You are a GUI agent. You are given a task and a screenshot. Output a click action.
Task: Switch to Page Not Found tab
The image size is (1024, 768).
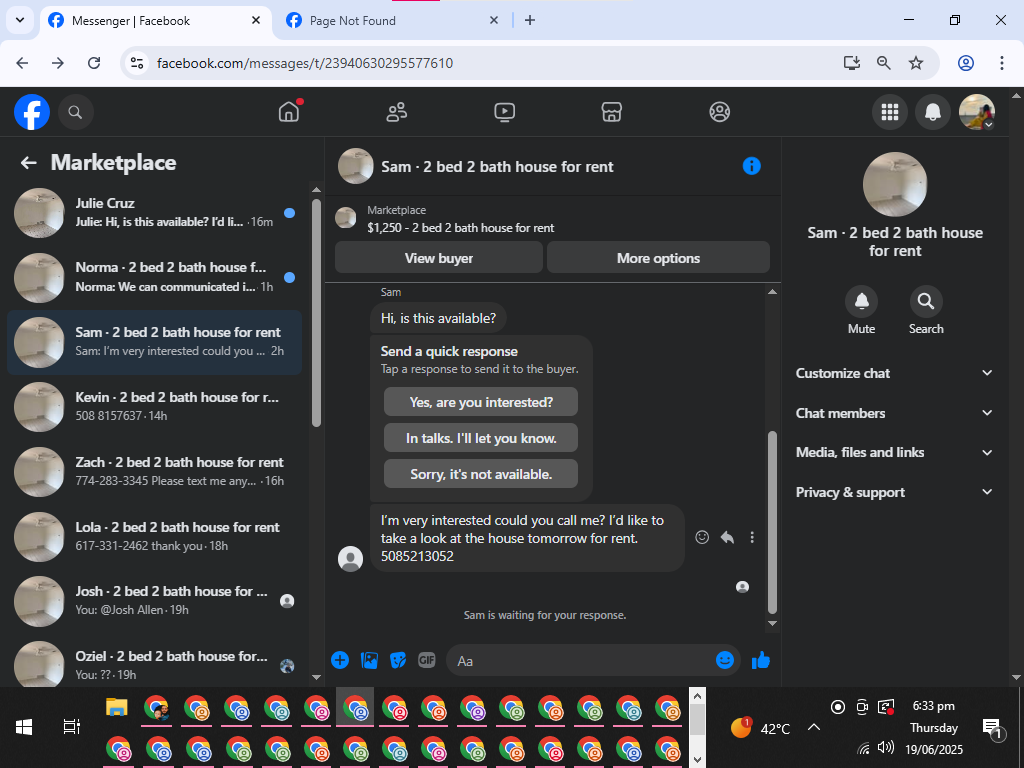pos(392,21)
